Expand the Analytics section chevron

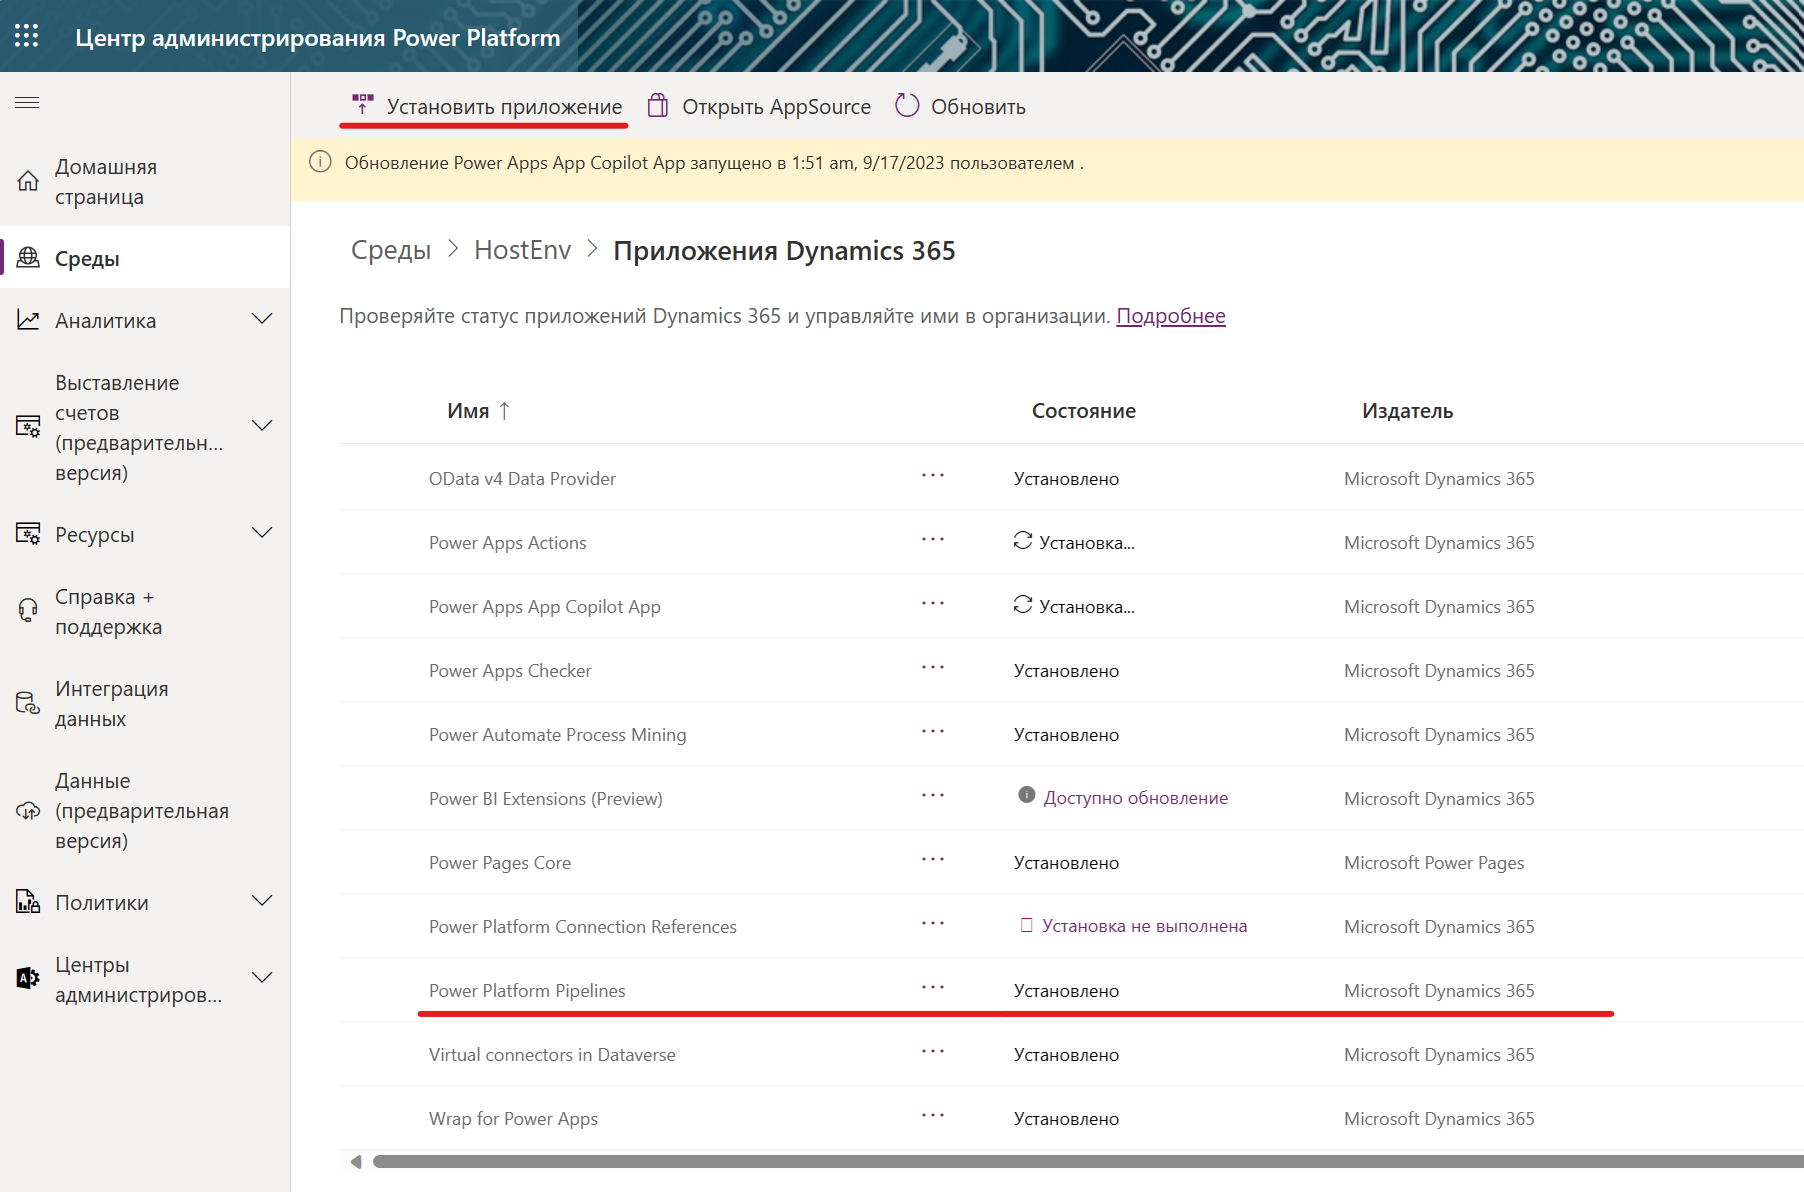[x=262, y=320]
